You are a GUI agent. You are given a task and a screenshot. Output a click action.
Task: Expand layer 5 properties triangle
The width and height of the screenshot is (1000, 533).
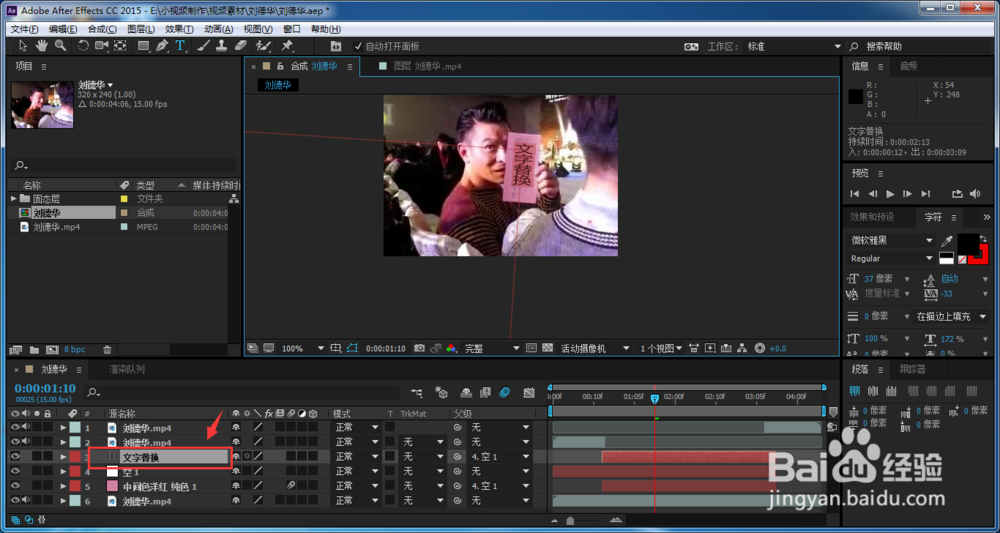point(63,486)
